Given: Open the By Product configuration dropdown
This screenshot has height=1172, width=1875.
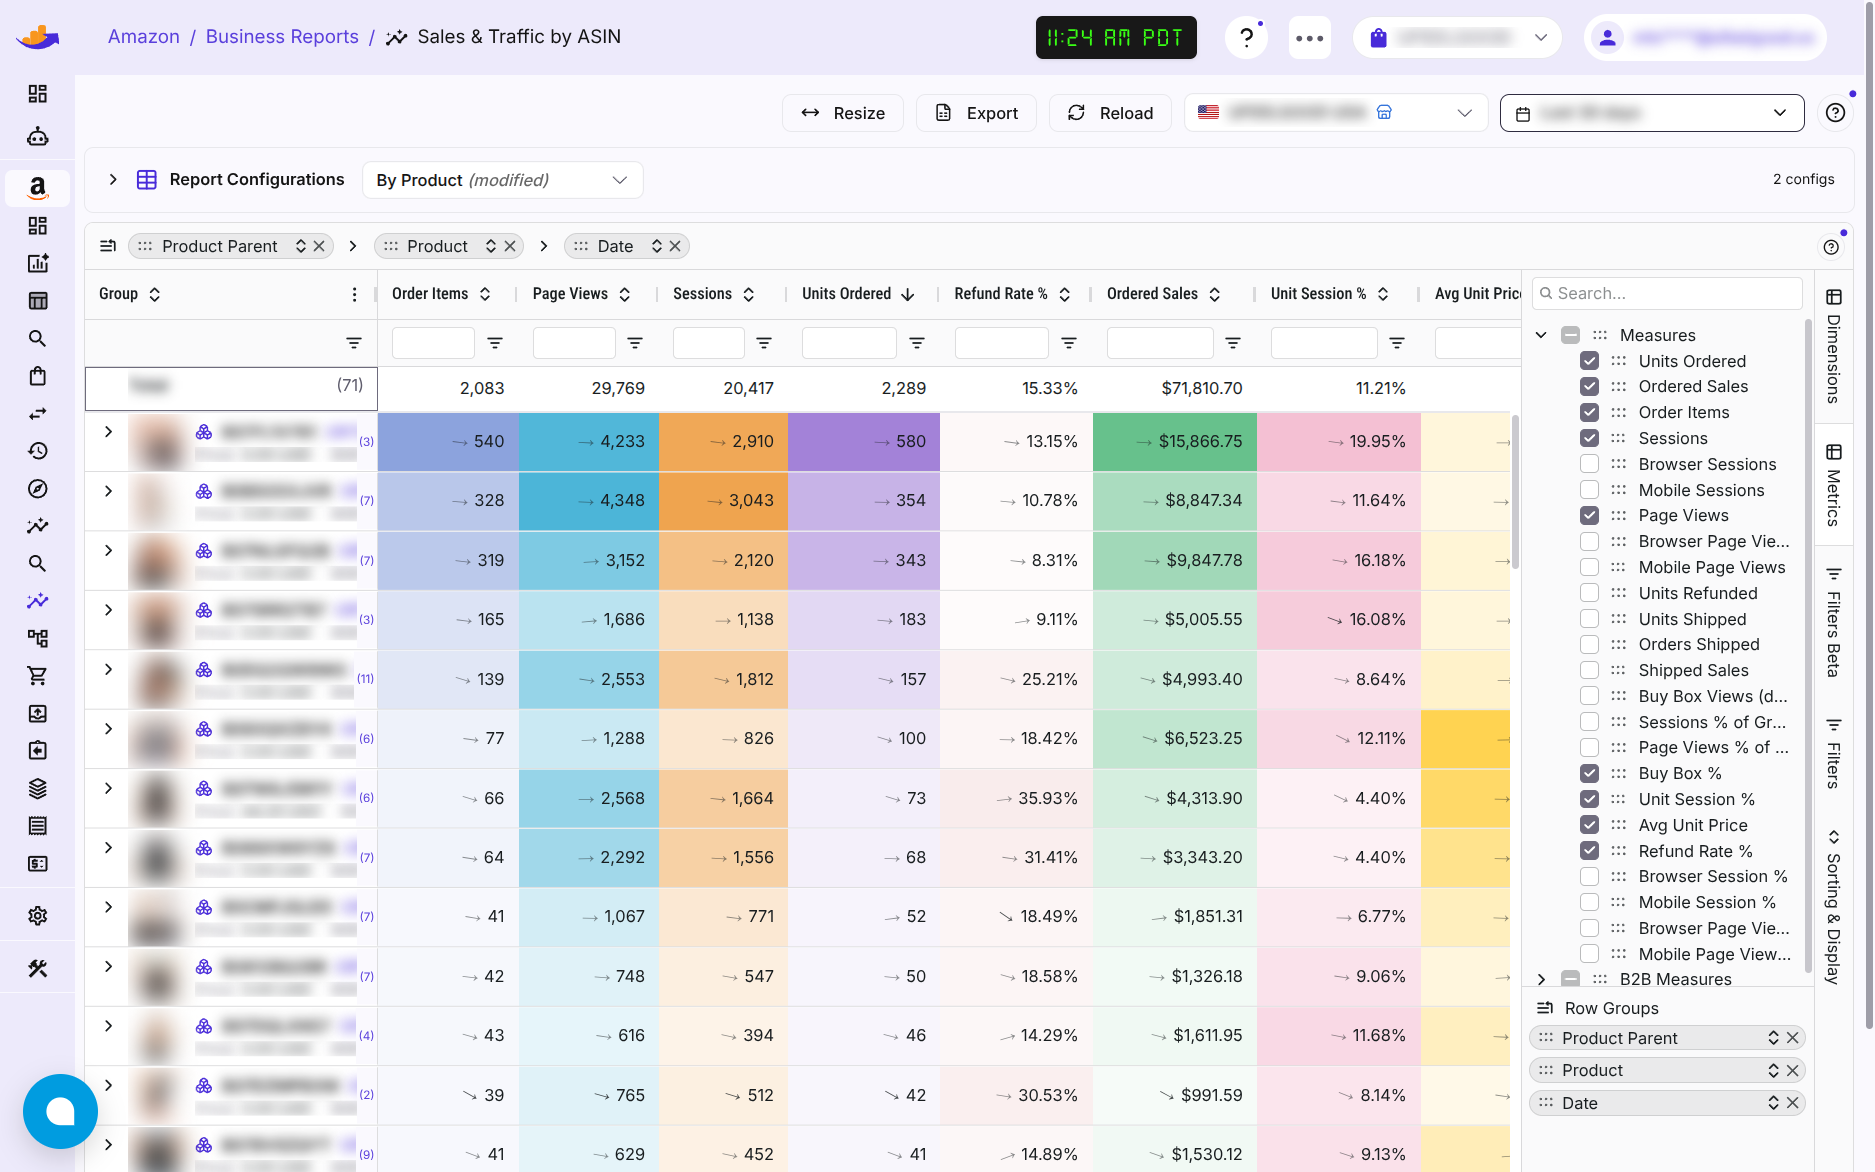Looking at the screenshot, I should 502,180.
